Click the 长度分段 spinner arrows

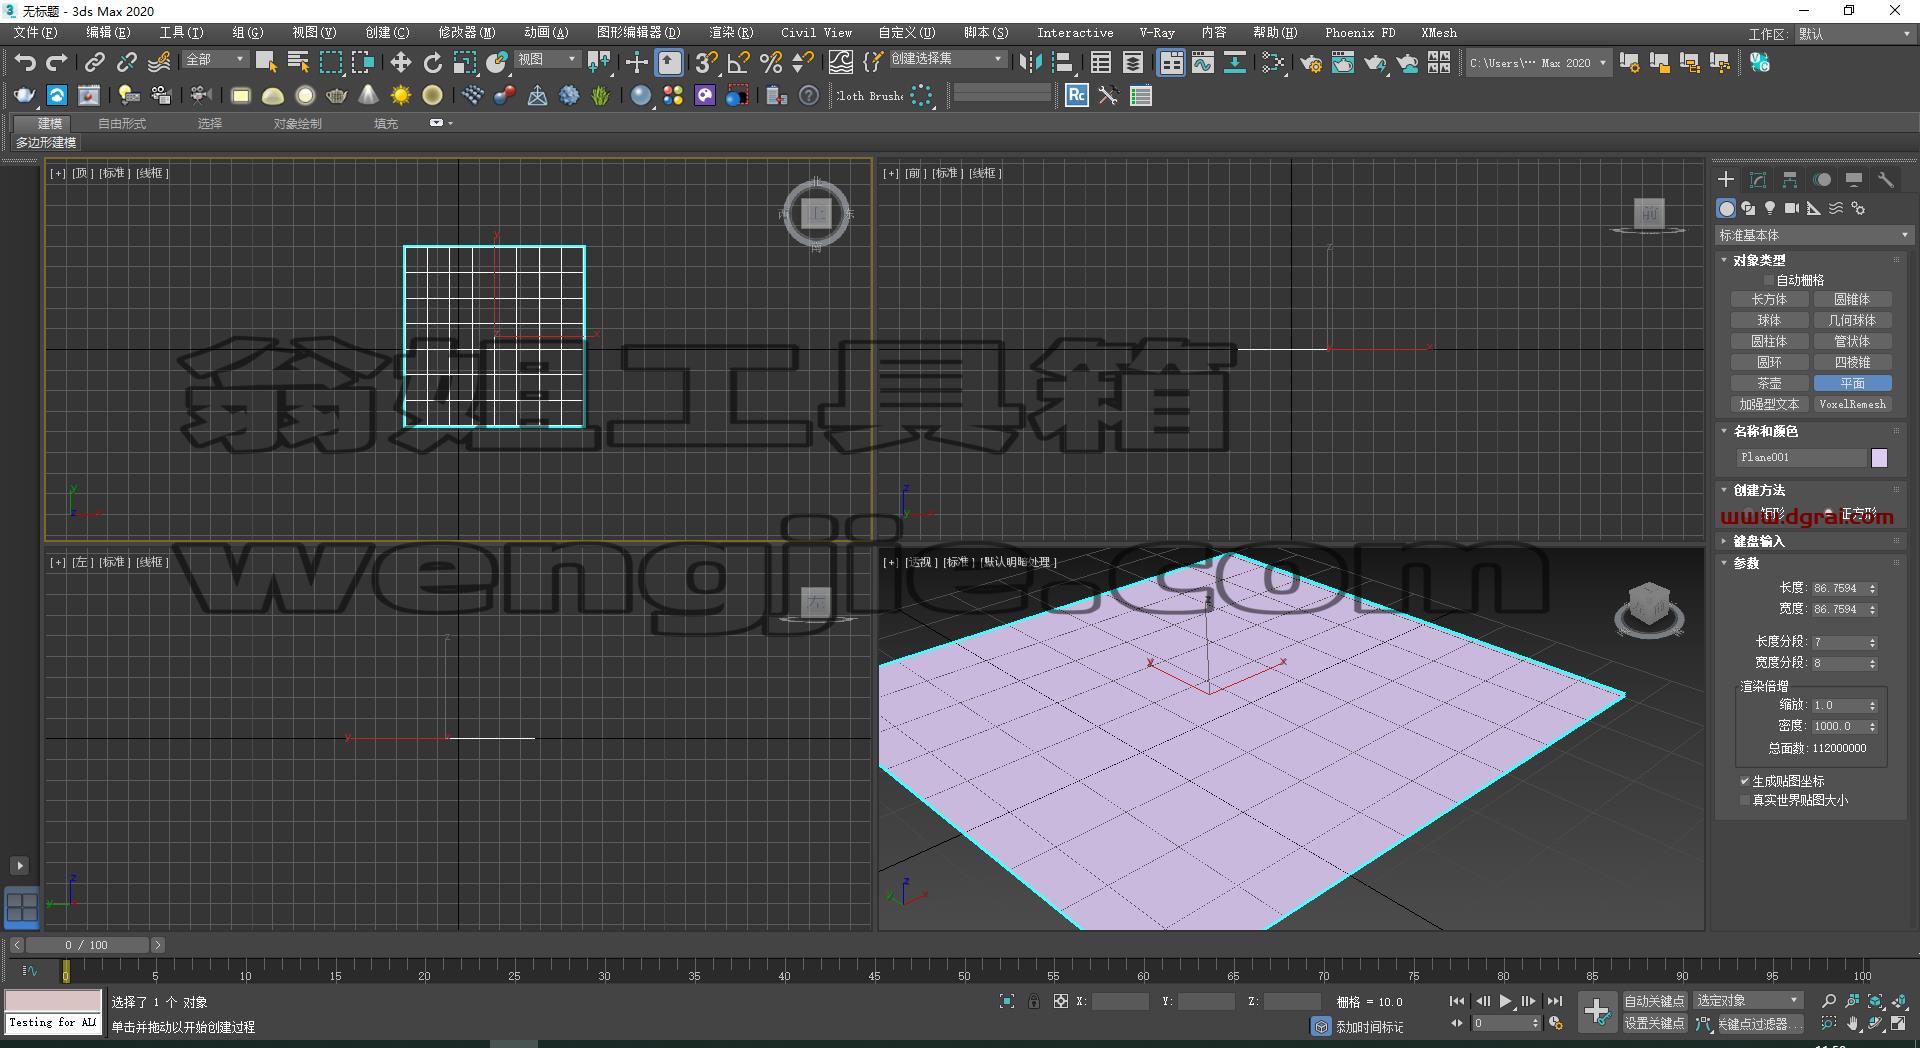tap(1872, 642)
